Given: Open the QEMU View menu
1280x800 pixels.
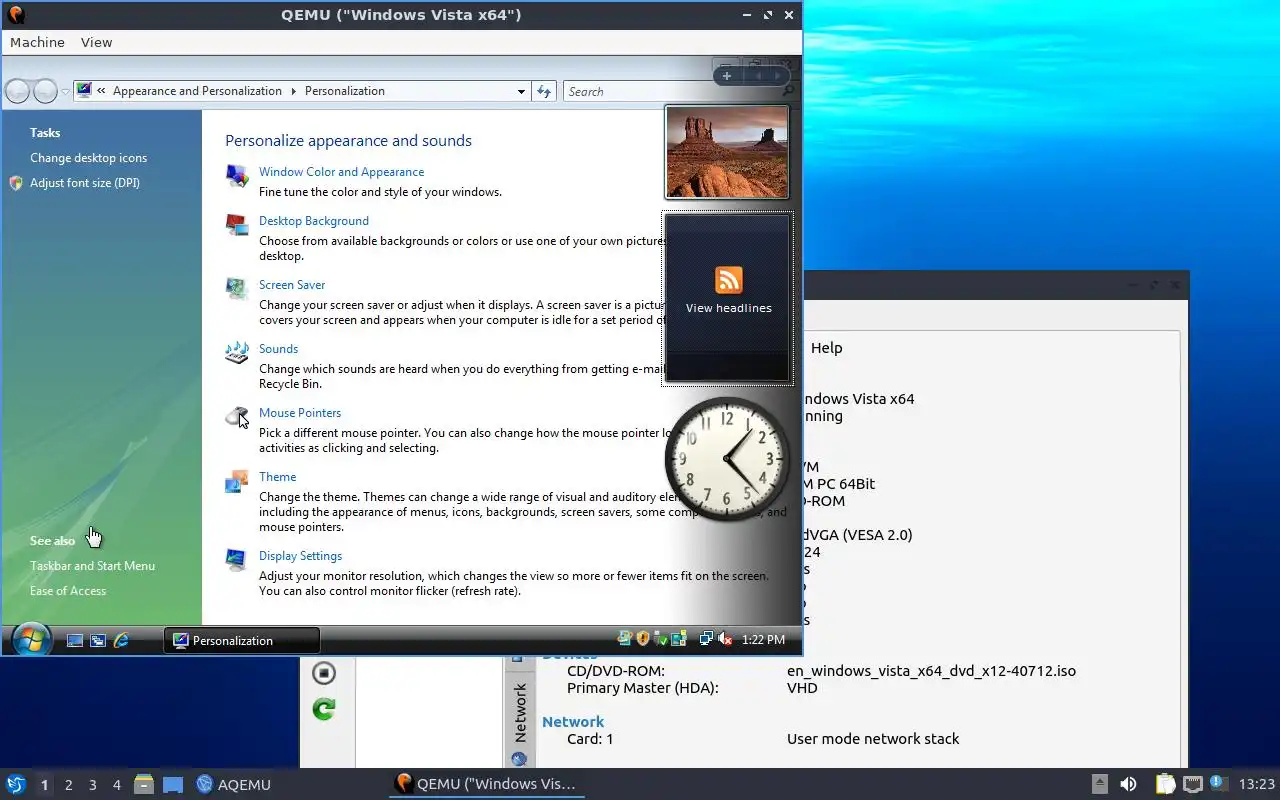Looking at the screenshot, I should tap(96, 42).
